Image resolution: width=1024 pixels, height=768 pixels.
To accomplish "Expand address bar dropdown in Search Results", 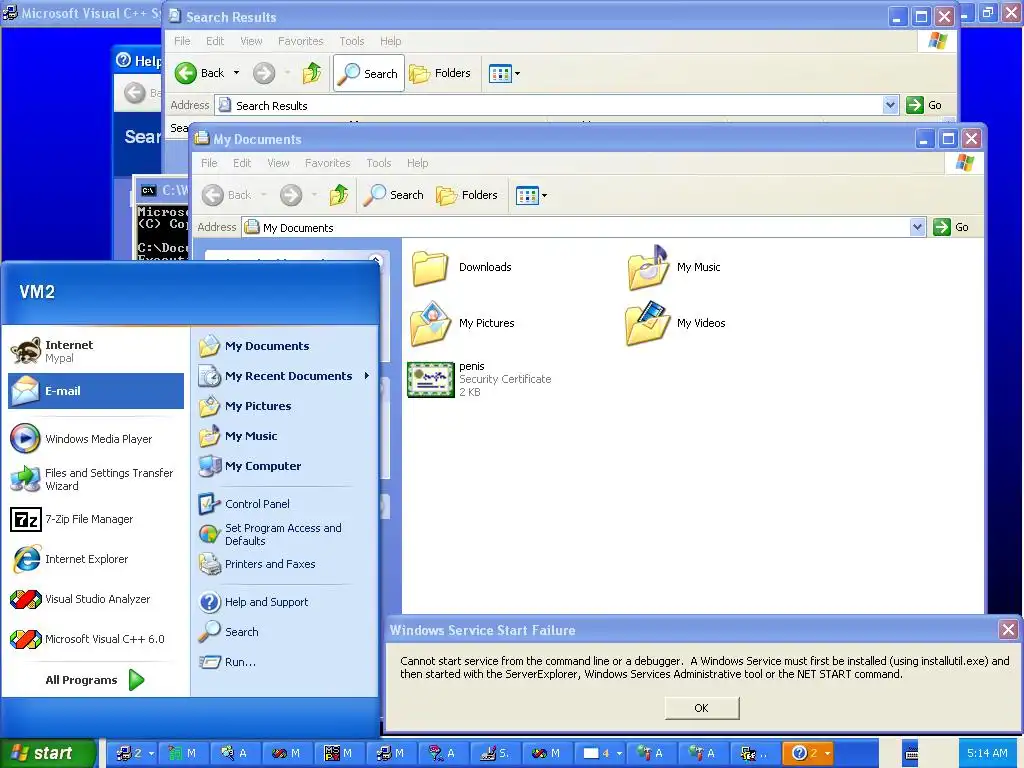I will pyautogui.click(x=889, y=105).
